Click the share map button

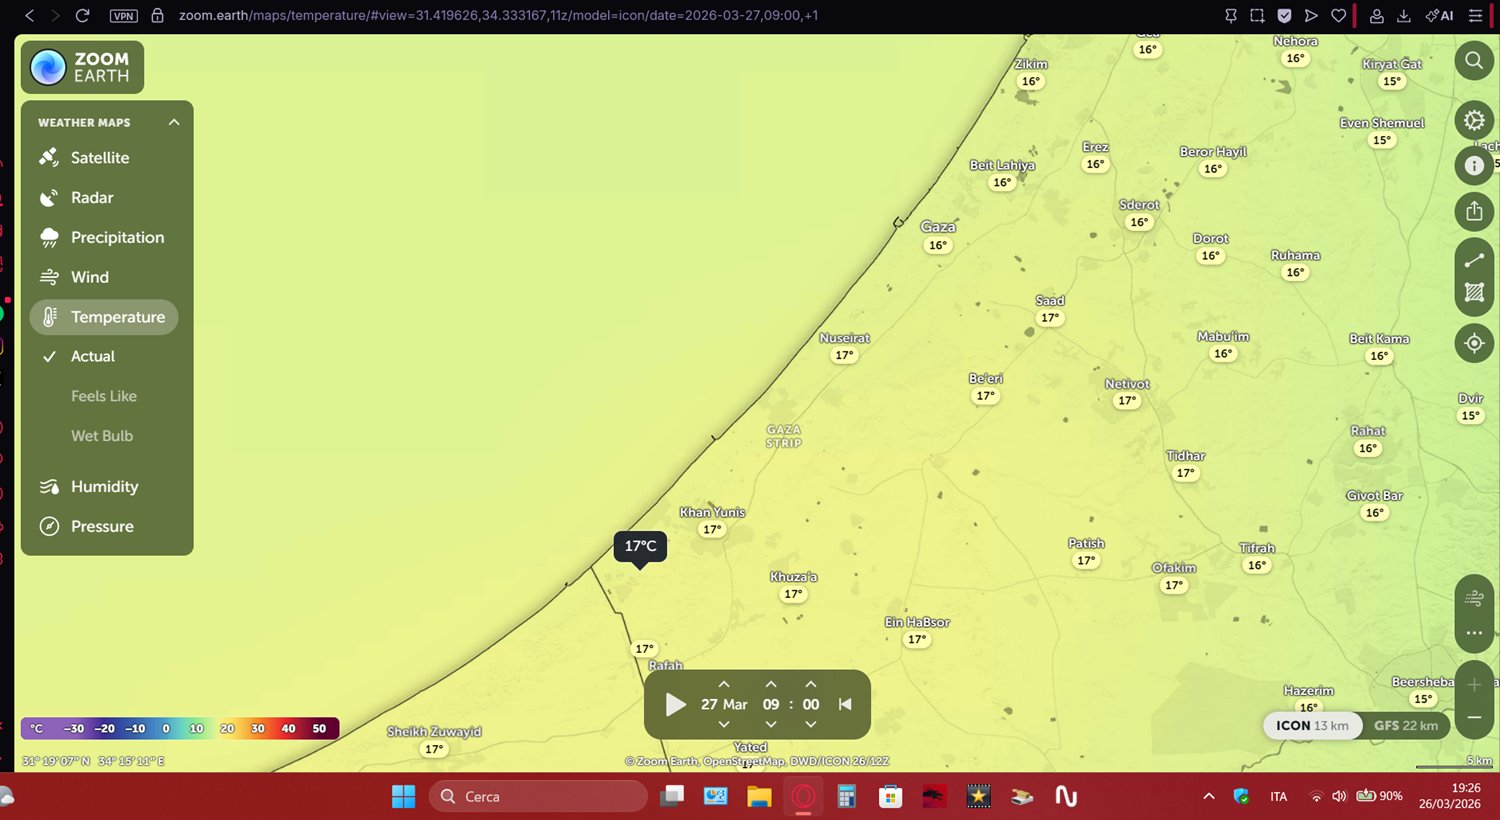(1474, 211)
